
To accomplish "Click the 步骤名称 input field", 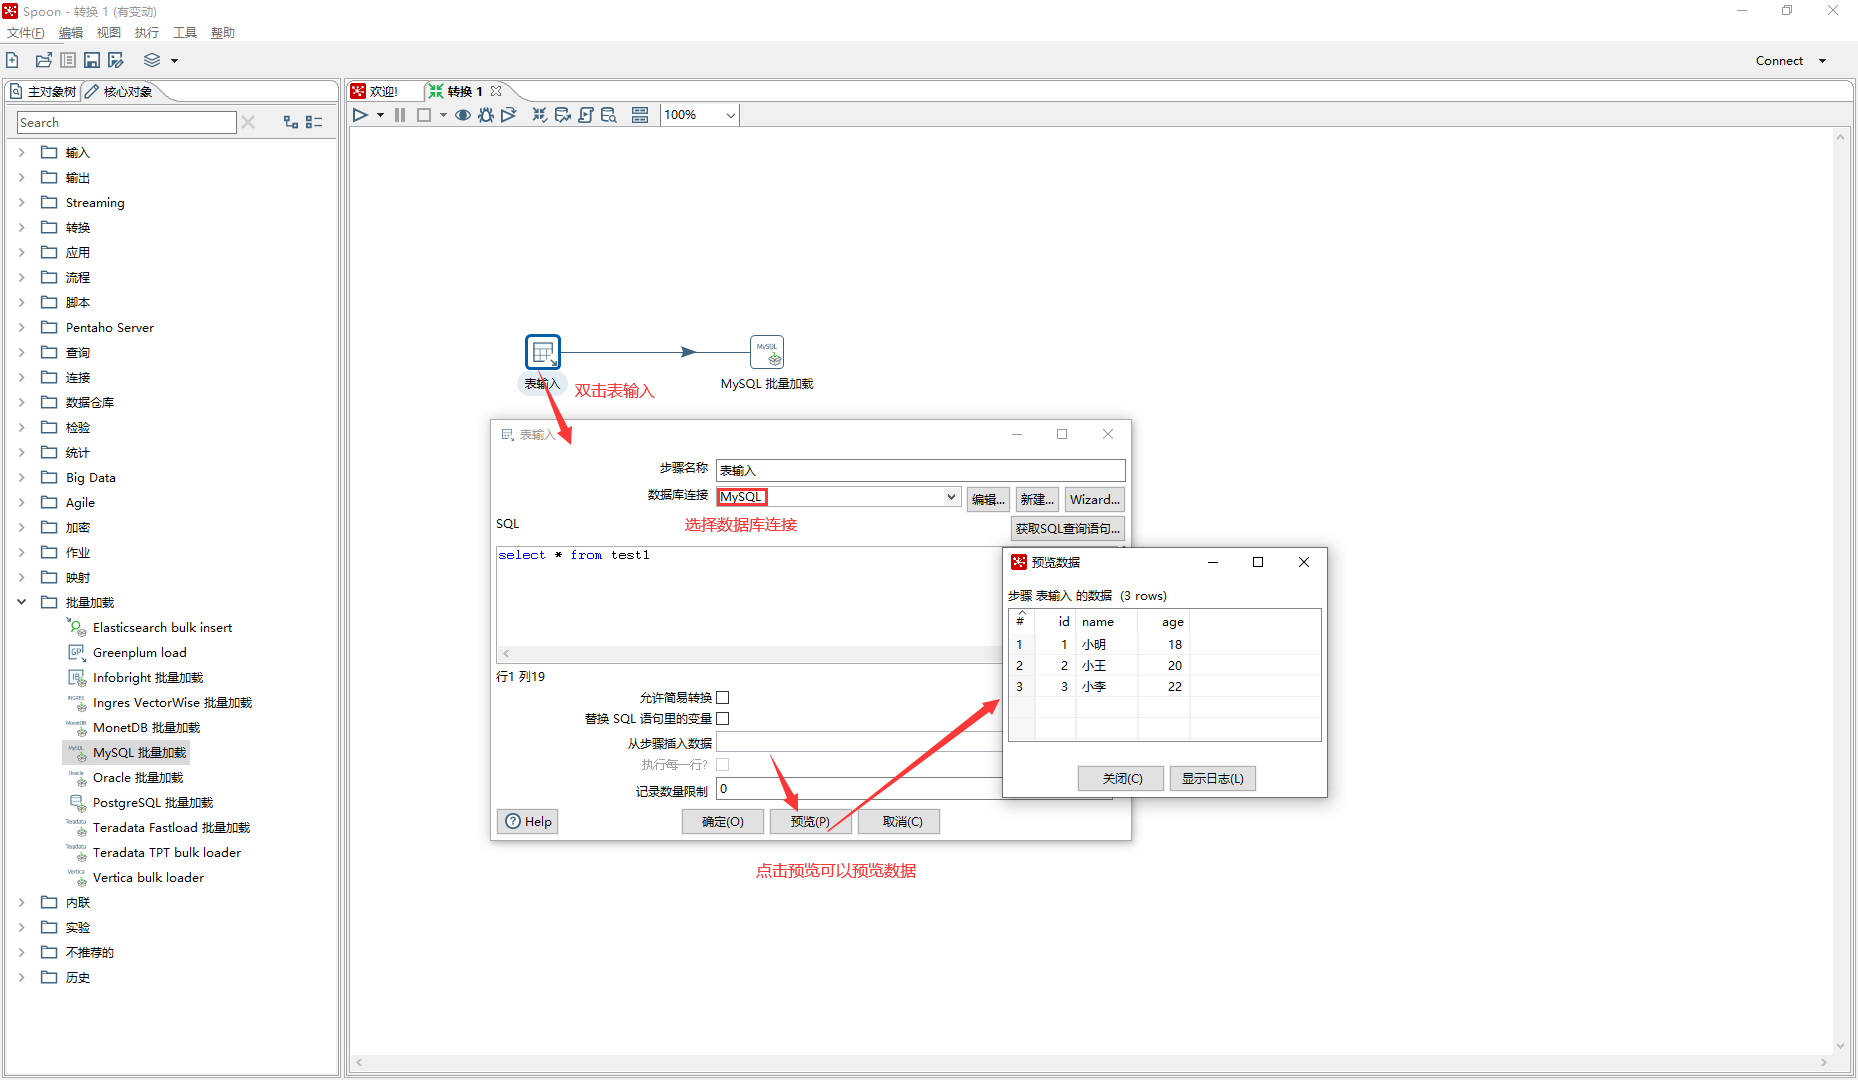I will (x=921, y=470).
